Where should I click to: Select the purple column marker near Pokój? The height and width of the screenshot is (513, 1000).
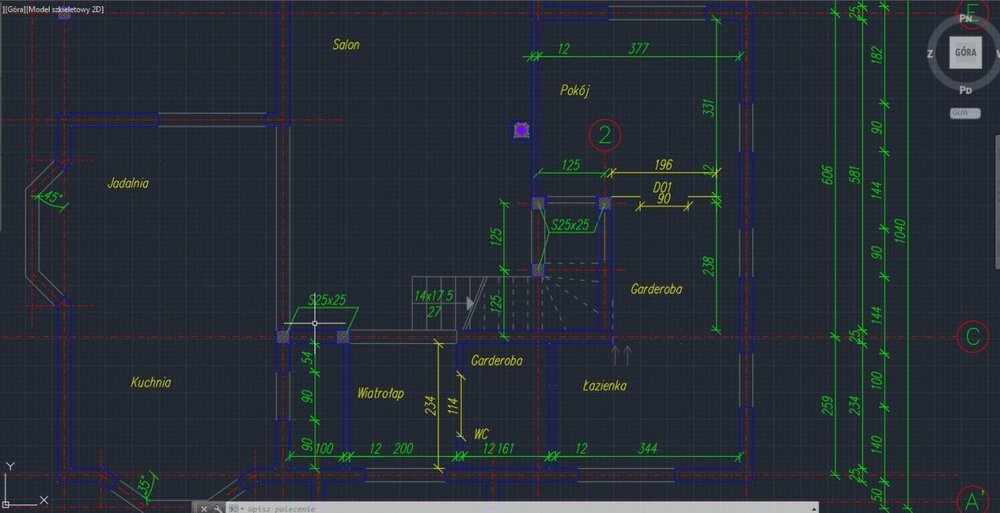coord(521,129)
